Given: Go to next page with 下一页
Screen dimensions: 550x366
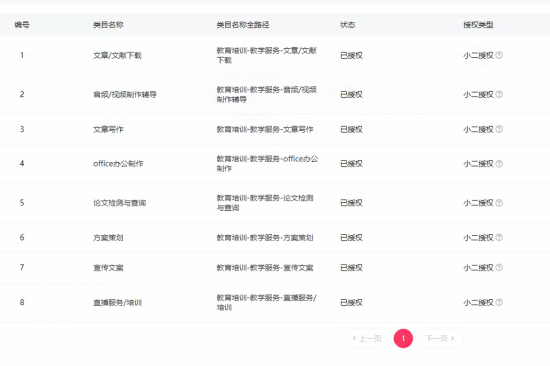Looking at the screenshot, I should pyautogui.click(x=440, y=338).
